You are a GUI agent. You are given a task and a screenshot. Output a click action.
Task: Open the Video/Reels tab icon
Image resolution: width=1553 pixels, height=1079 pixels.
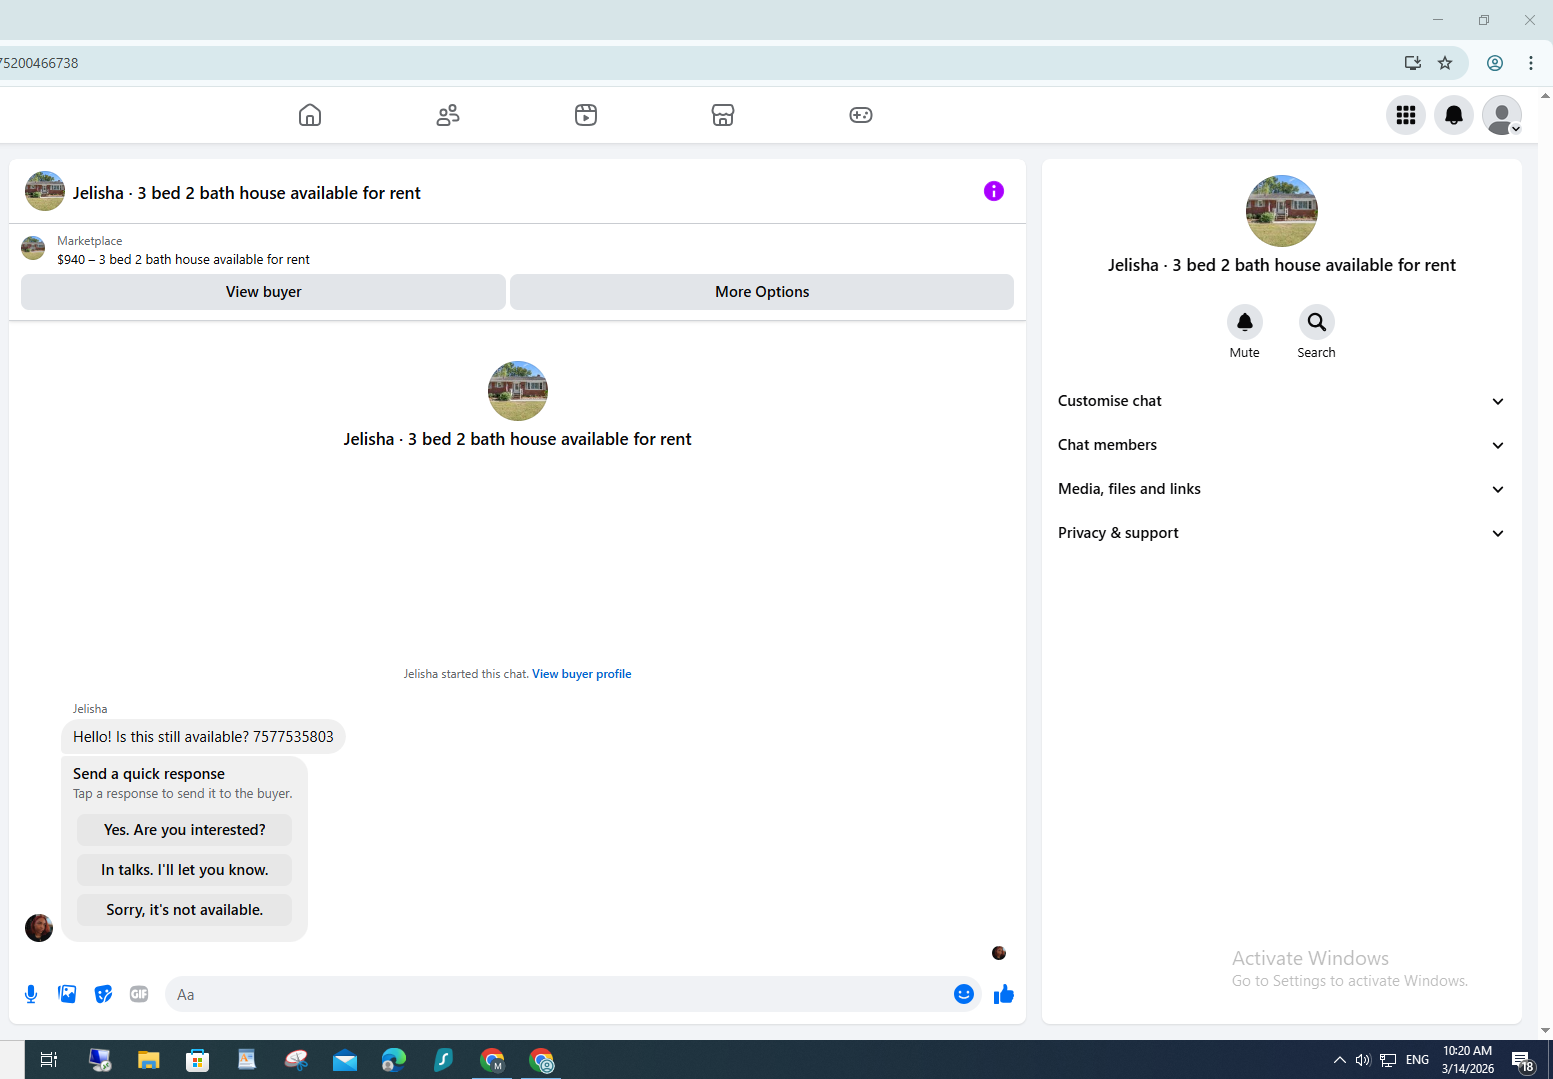pyautogui.click(x=586, y=115)
